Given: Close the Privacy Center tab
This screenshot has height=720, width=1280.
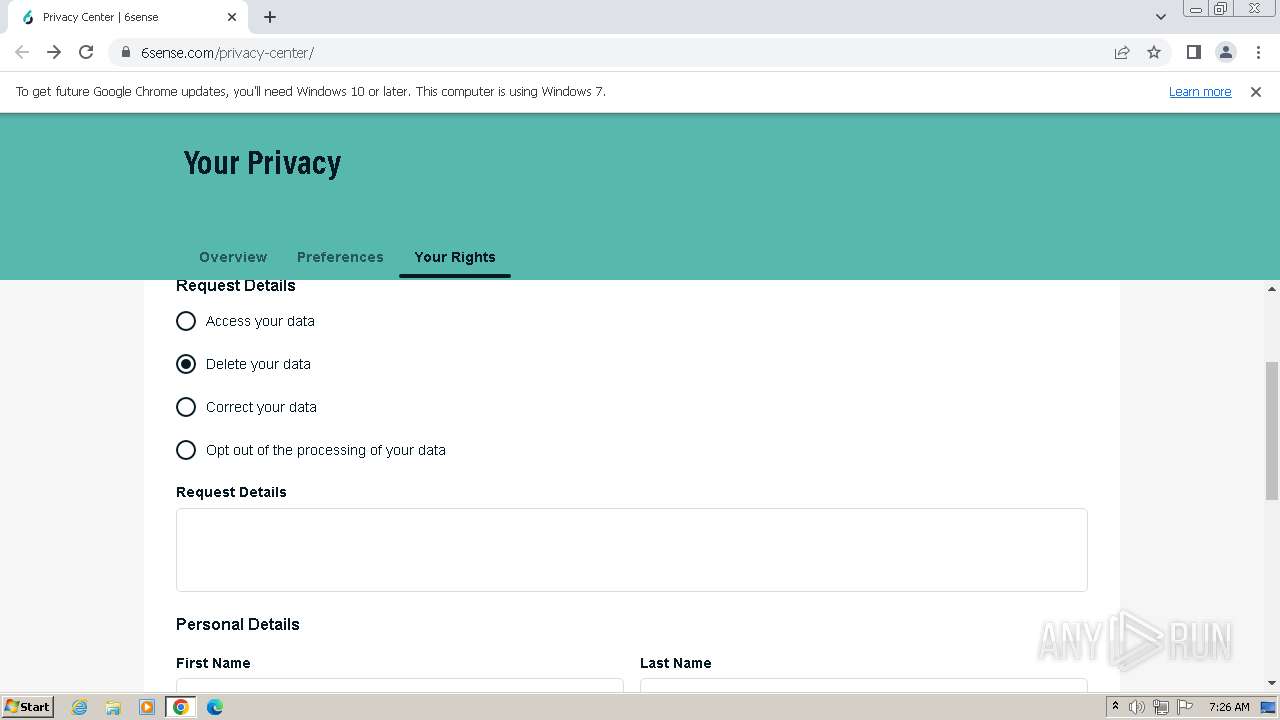Looking at the screenshot, I should tap(232, 17).
